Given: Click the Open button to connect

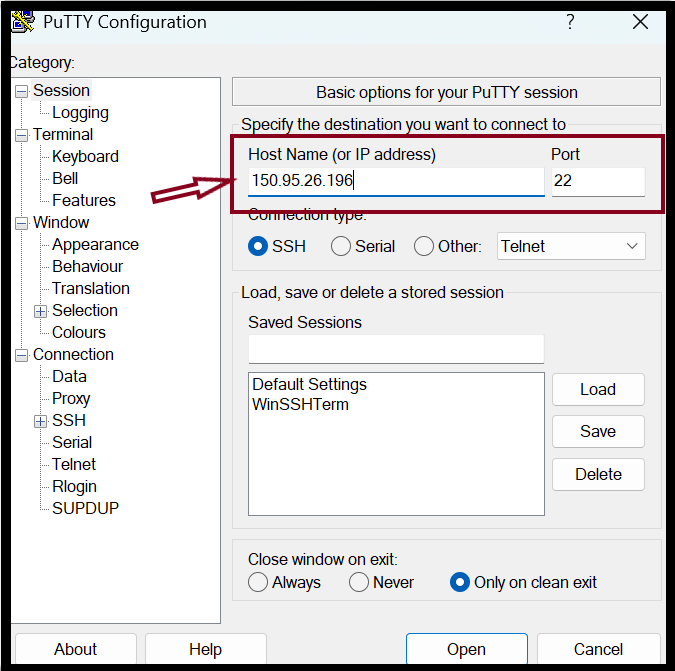Looking at the screenshot, I should [x=467, y=649].
